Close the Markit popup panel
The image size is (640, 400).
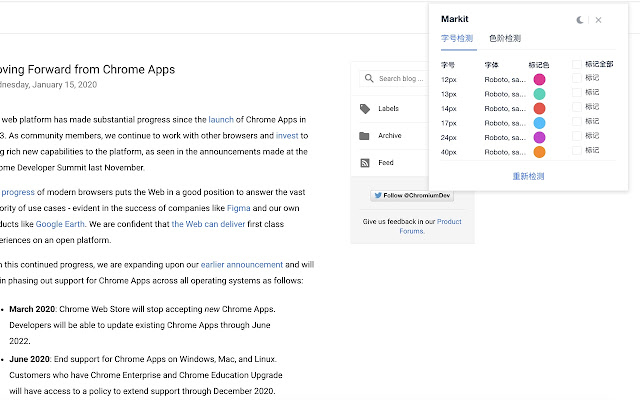[x=598, y=19]
